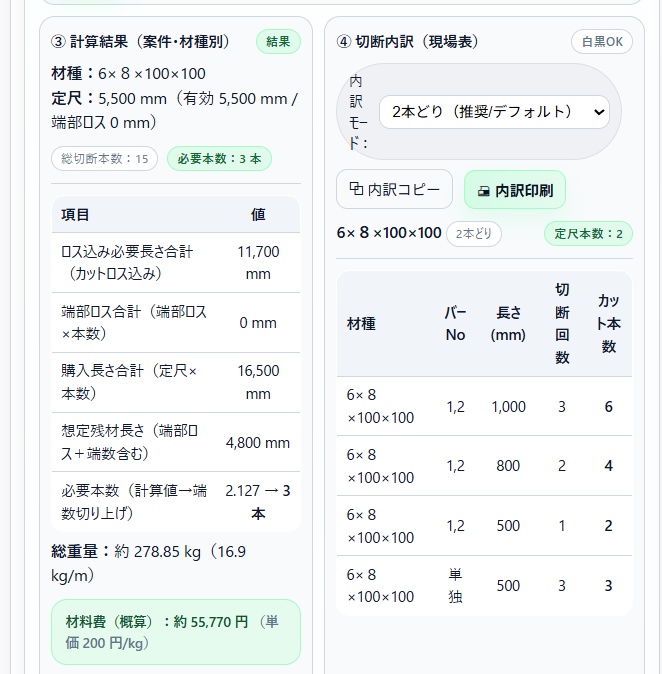This screenshot has height=674, width=662.
Task: Click the 内訳印刷 button
Action: coord(515,190)
